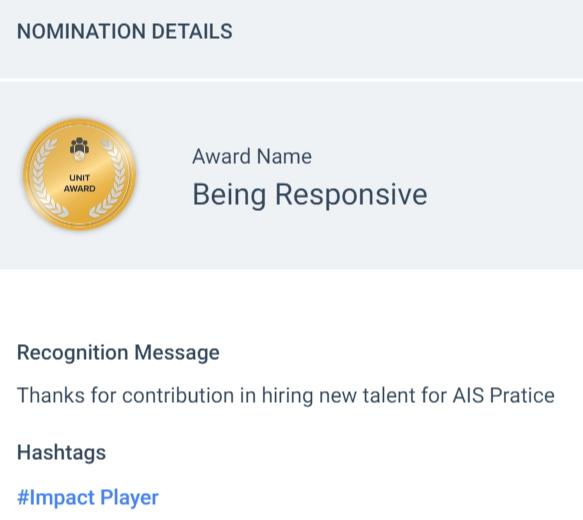Image resolution: width=583 pixels, height=520 pixels.
Task: Select the NOMINATION DETAILS header
Action: (x=125, y=31)
